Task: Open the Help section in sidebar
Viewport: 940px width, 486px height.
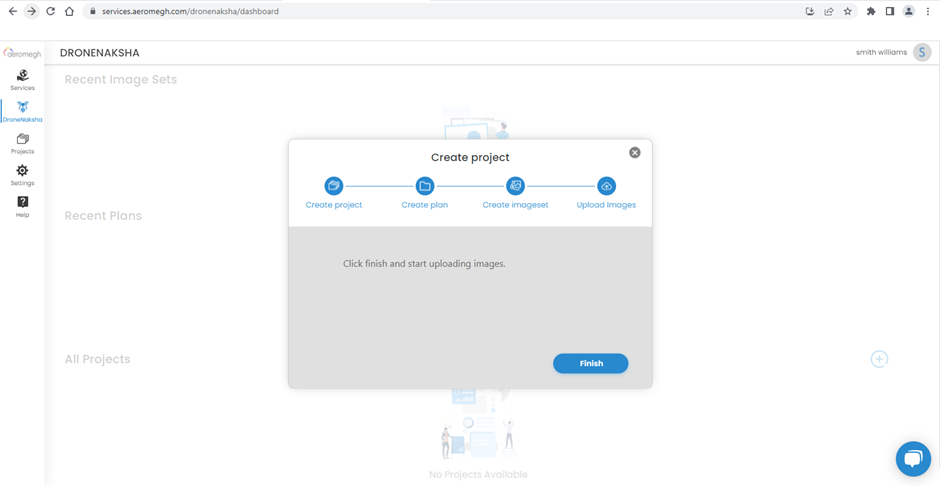Action: coord(22,206)
